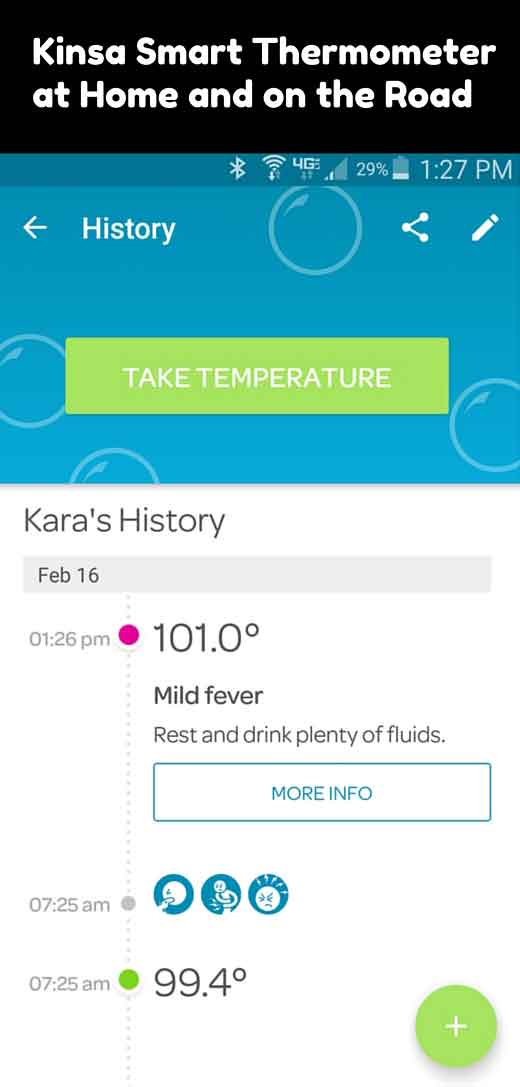Tap the Kara's History heading

[124, 521]
